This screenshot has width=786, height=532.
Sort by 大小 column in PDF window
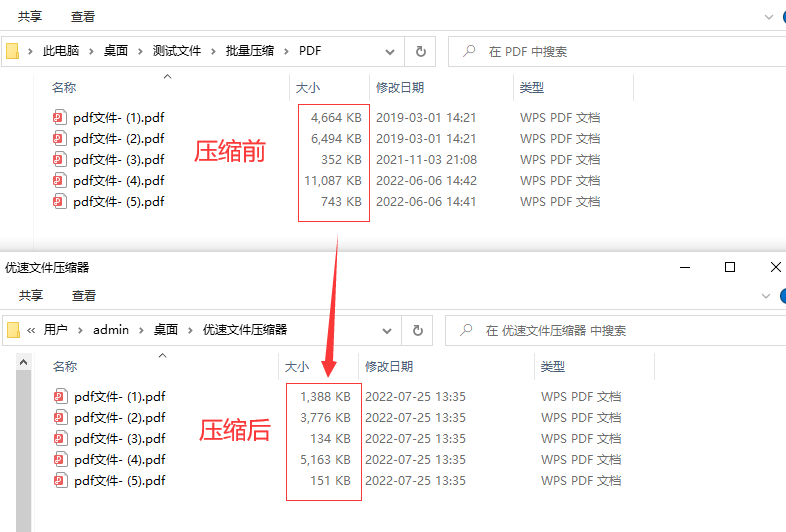pyautogui.click(x=308, y=88)
